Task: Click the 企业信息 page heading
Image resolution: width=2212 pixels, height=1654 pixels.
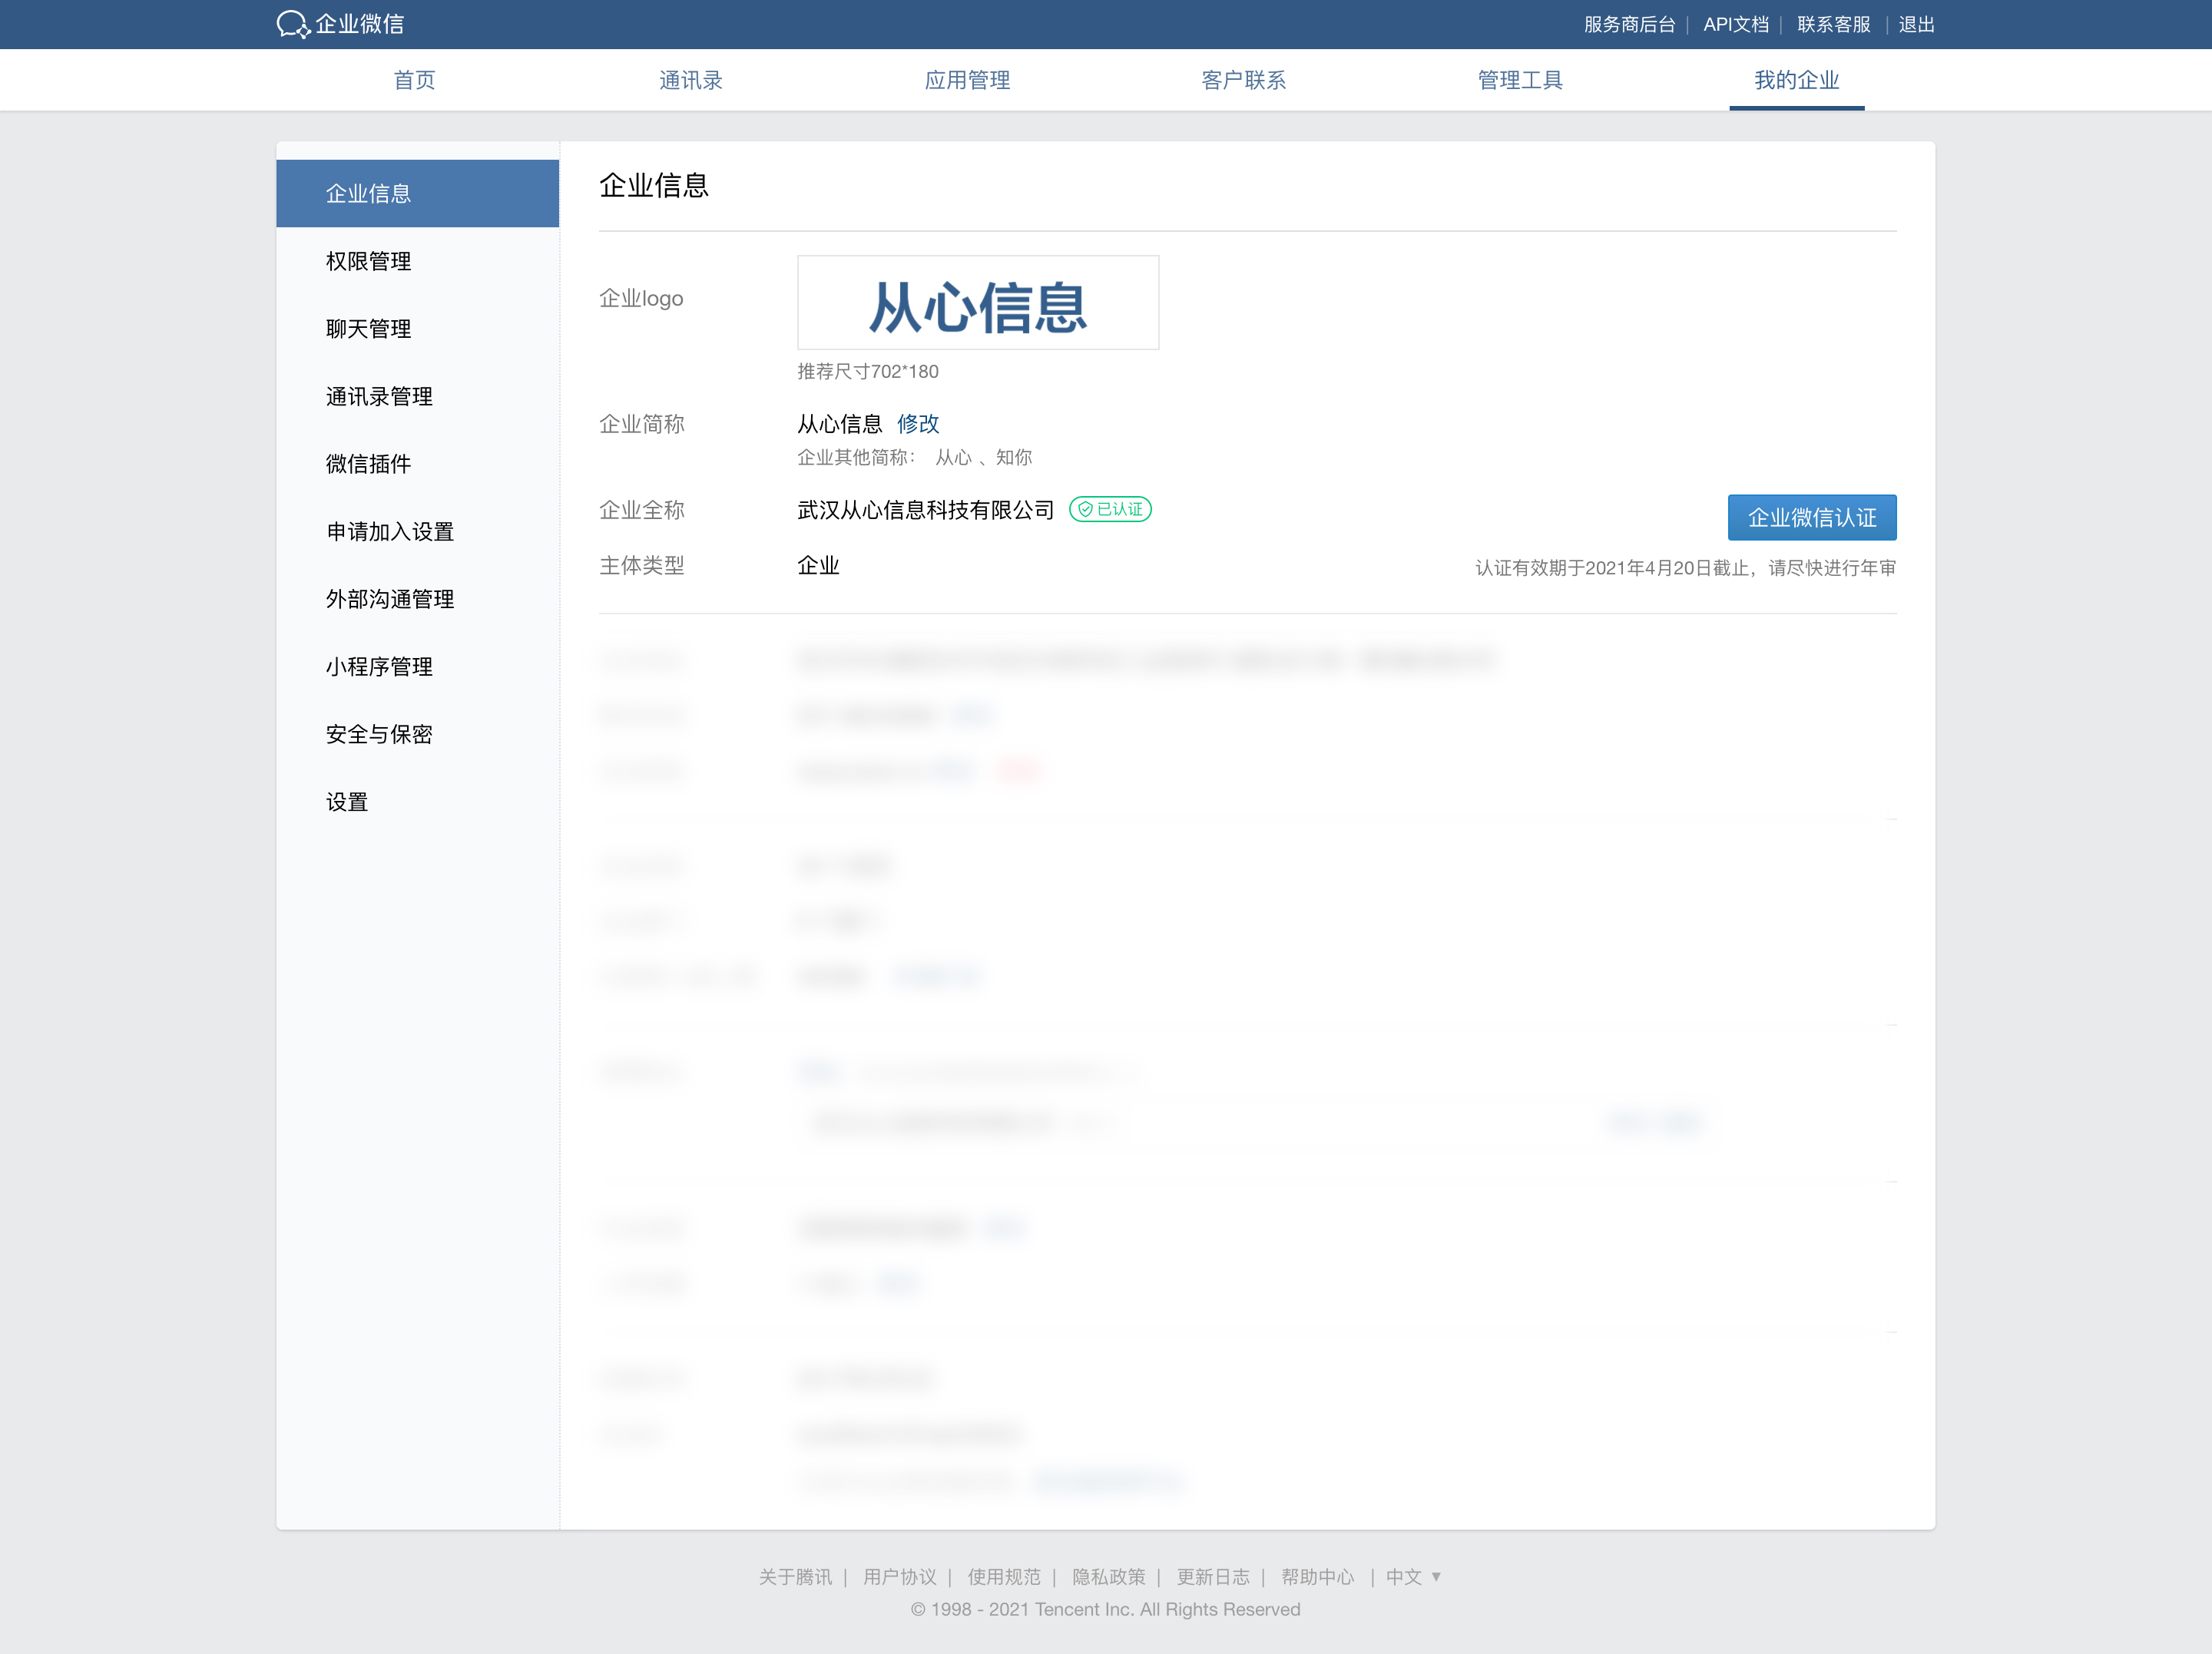Action: [x=653, y=185]
